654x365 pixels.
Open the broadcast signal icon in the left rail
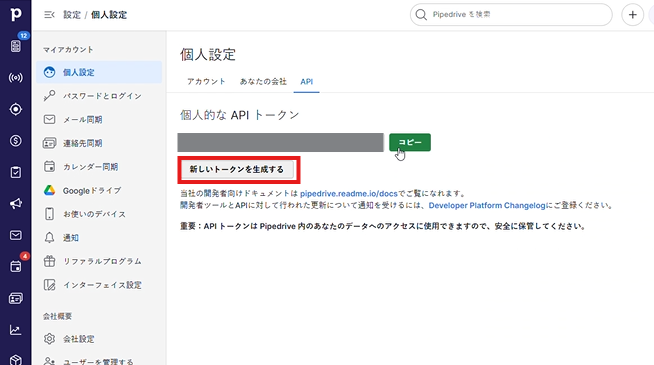pyautogui.click(x=15, y=78)
